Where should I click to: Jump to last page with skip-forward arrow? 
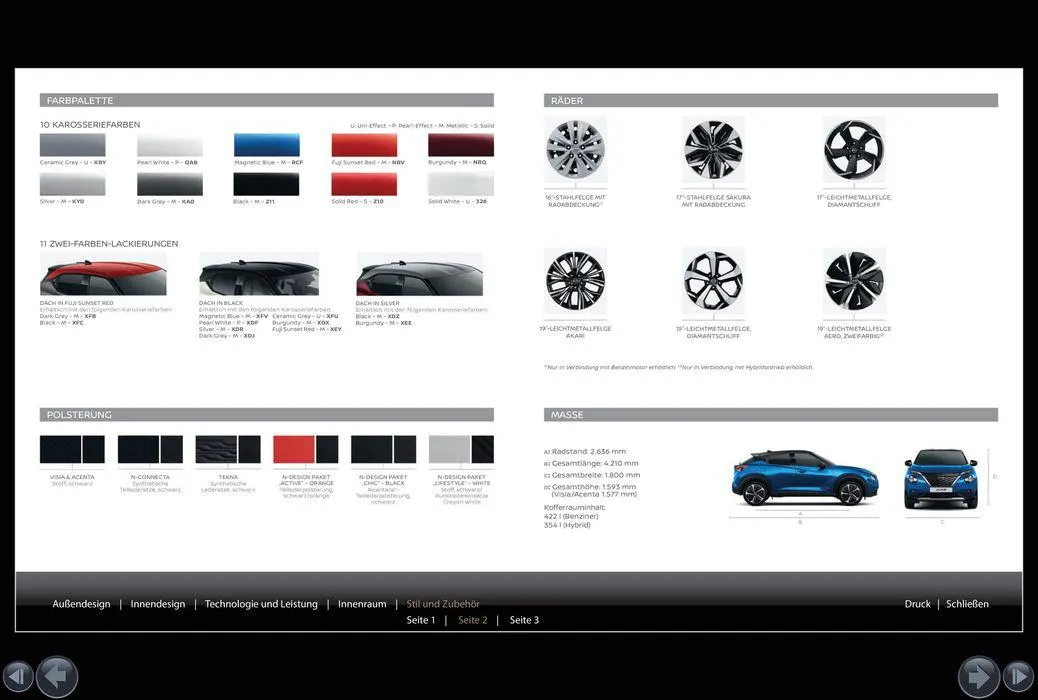click(x=1019, y=677)
